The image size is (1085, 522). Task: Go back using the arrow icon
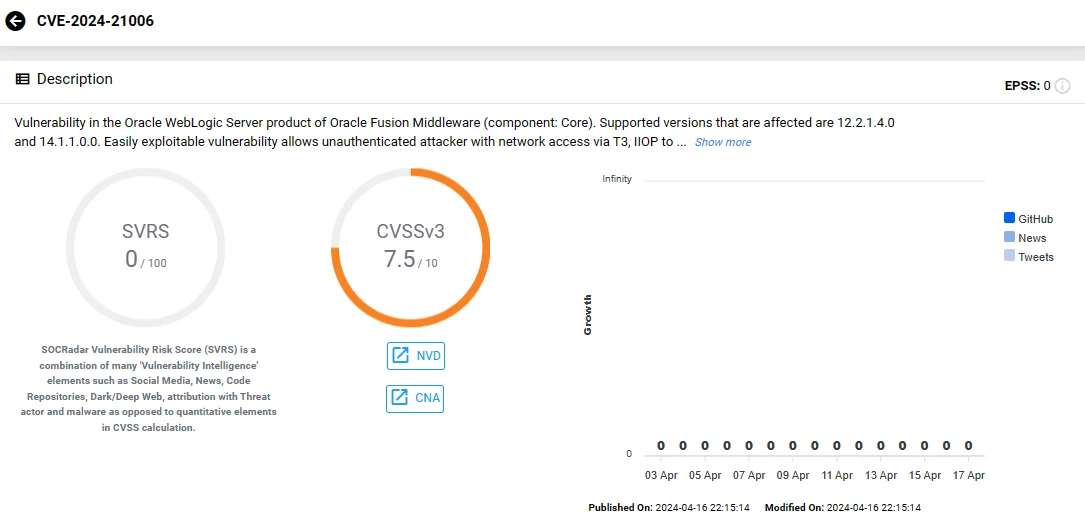15,21
